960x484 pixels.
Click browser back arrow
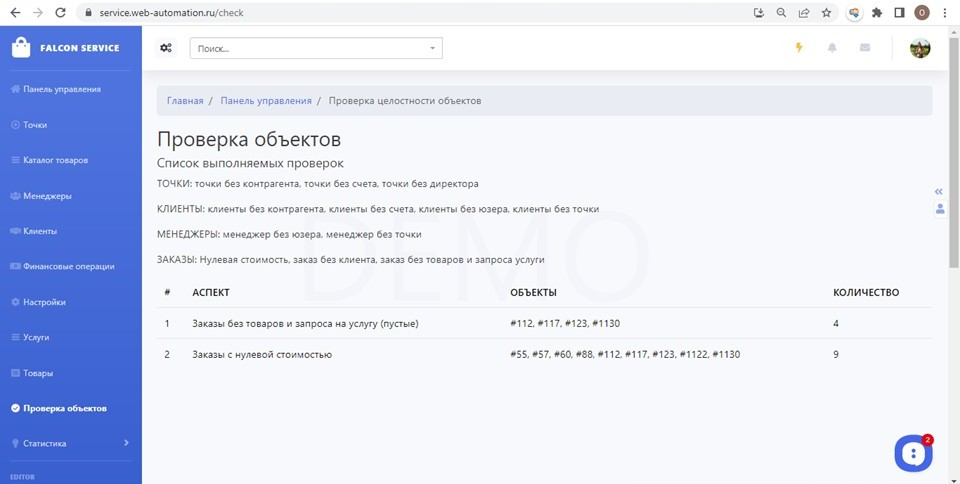[x=15, y=12]
